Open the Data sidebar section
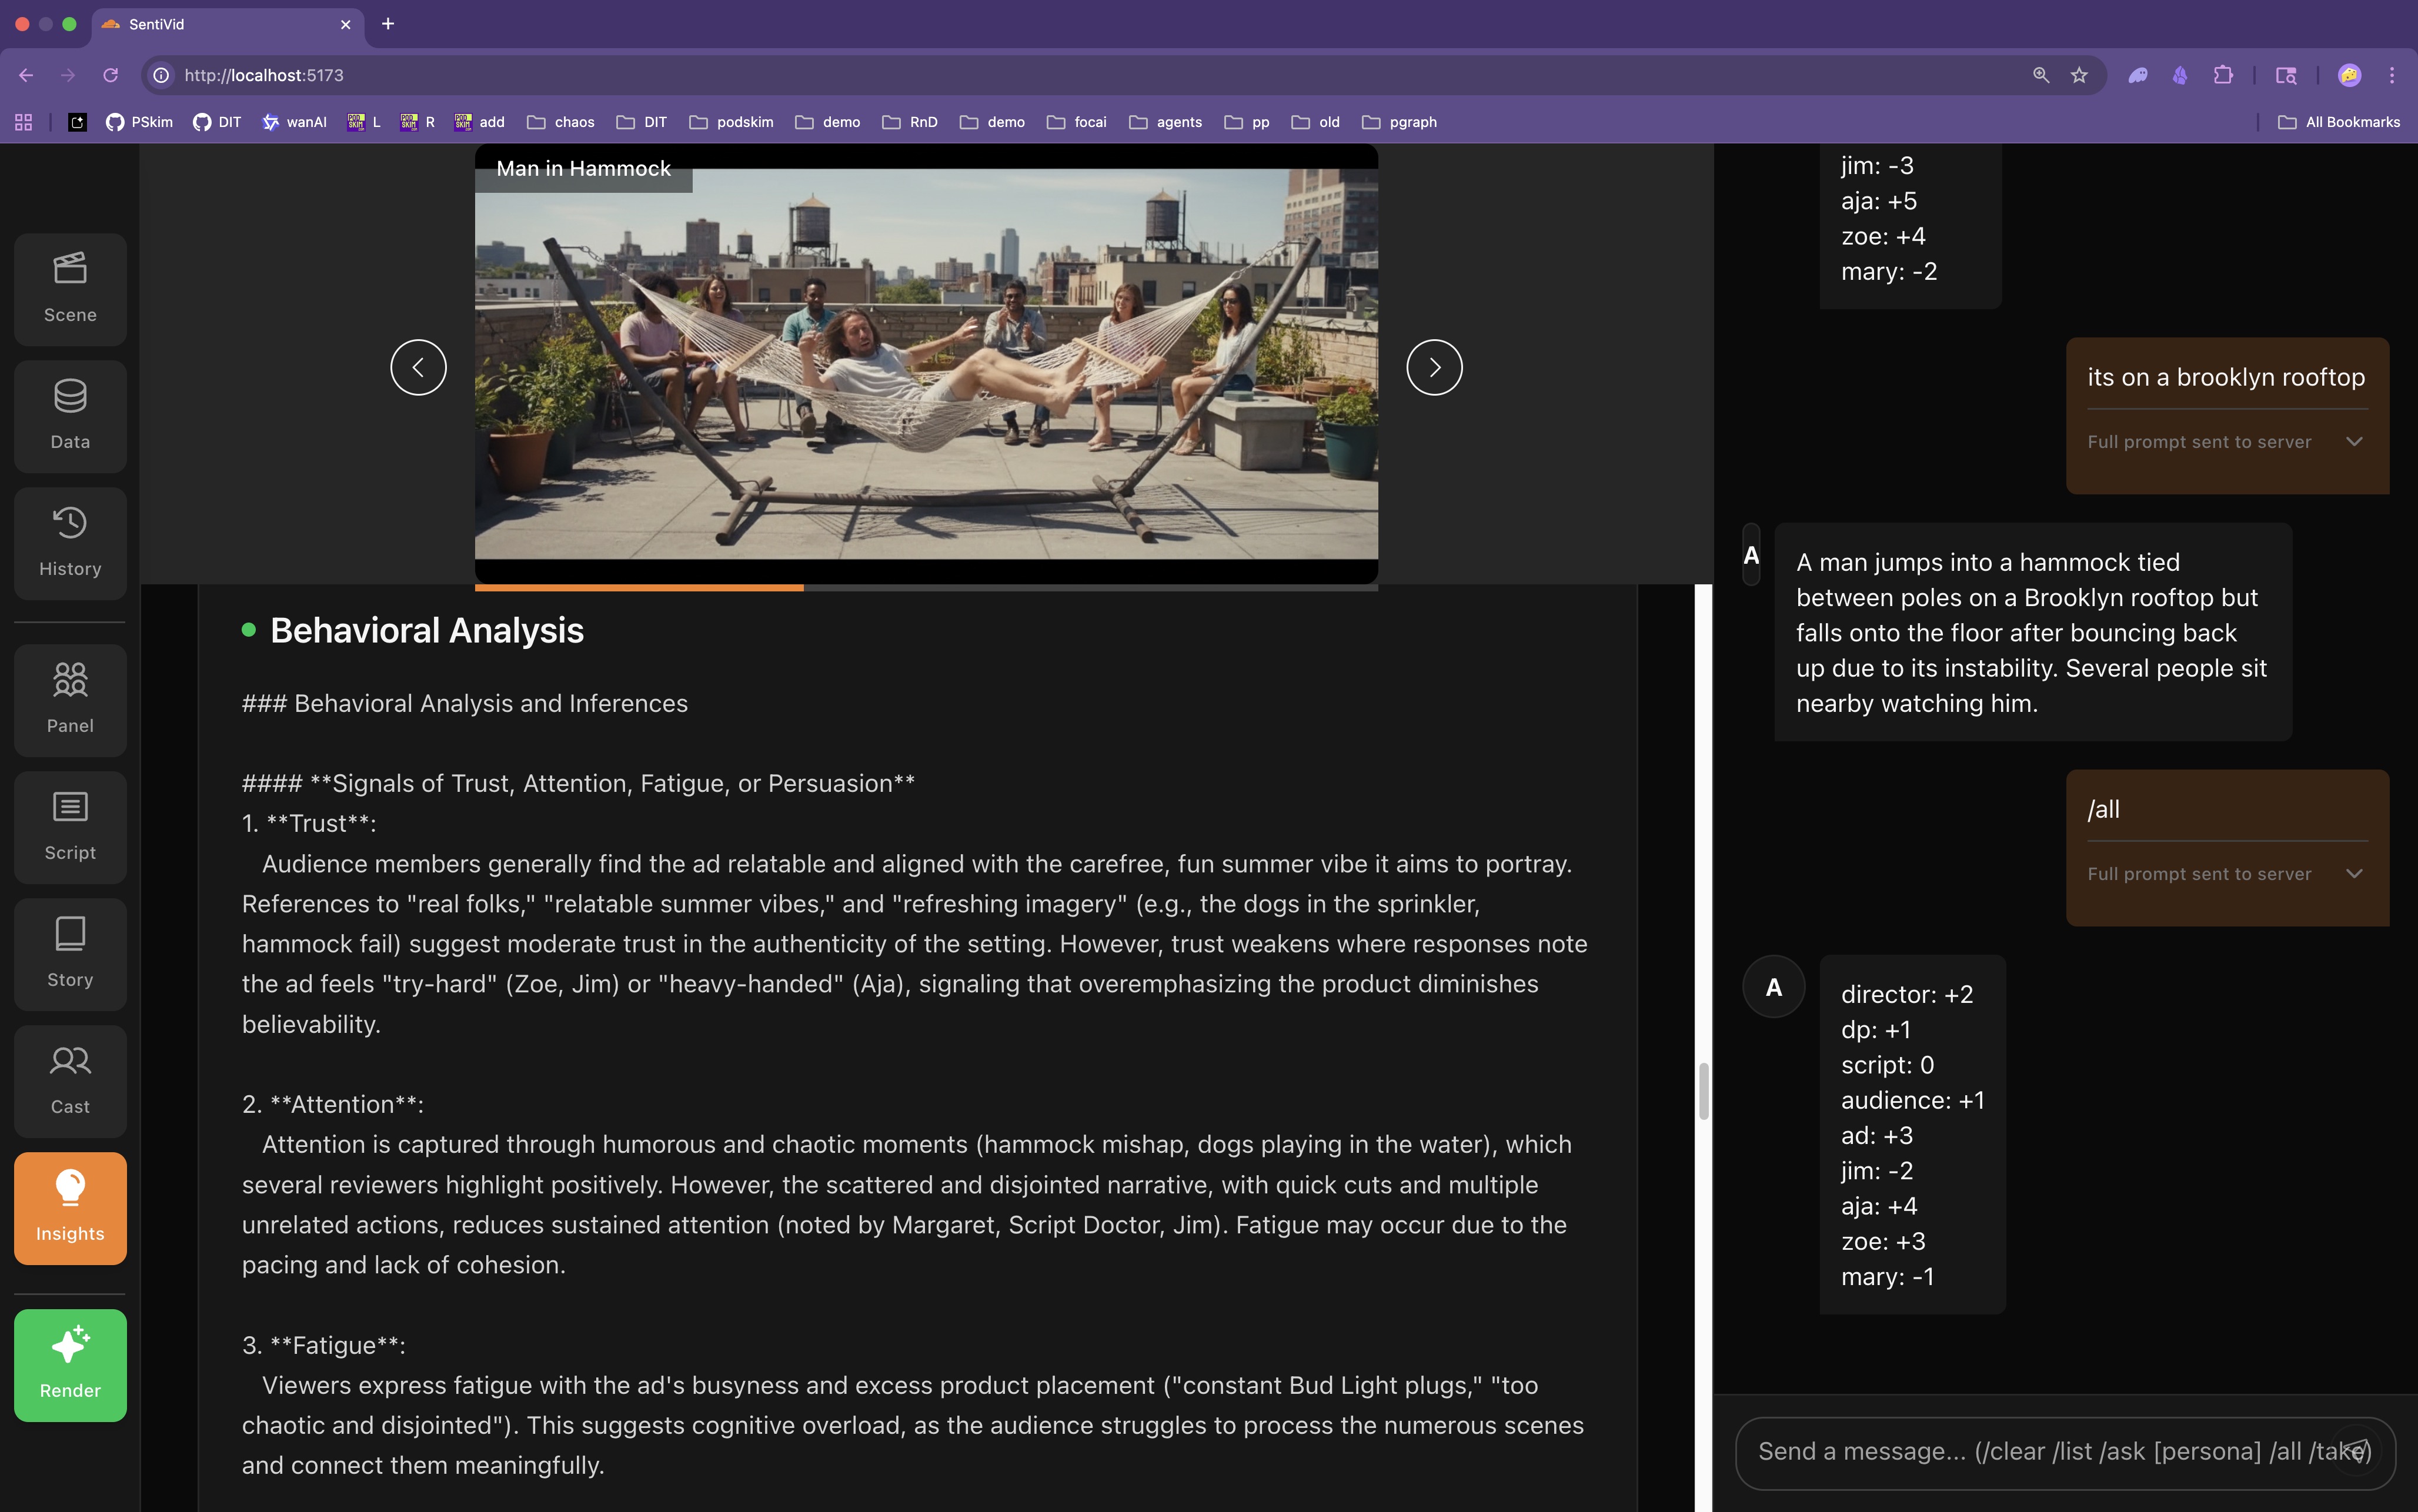 tap(70, 416)
